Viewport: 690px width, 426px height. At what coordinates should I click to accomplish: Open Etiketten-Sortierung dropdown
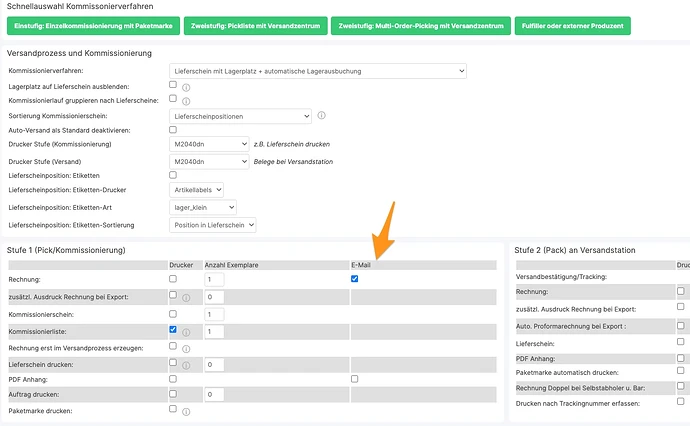coord(213,225)
